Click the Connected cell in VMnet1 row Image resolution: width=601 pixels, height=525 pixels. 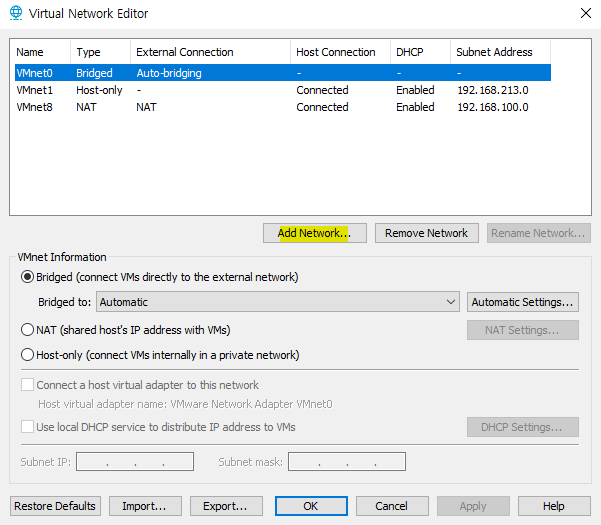tap(322, 90)
